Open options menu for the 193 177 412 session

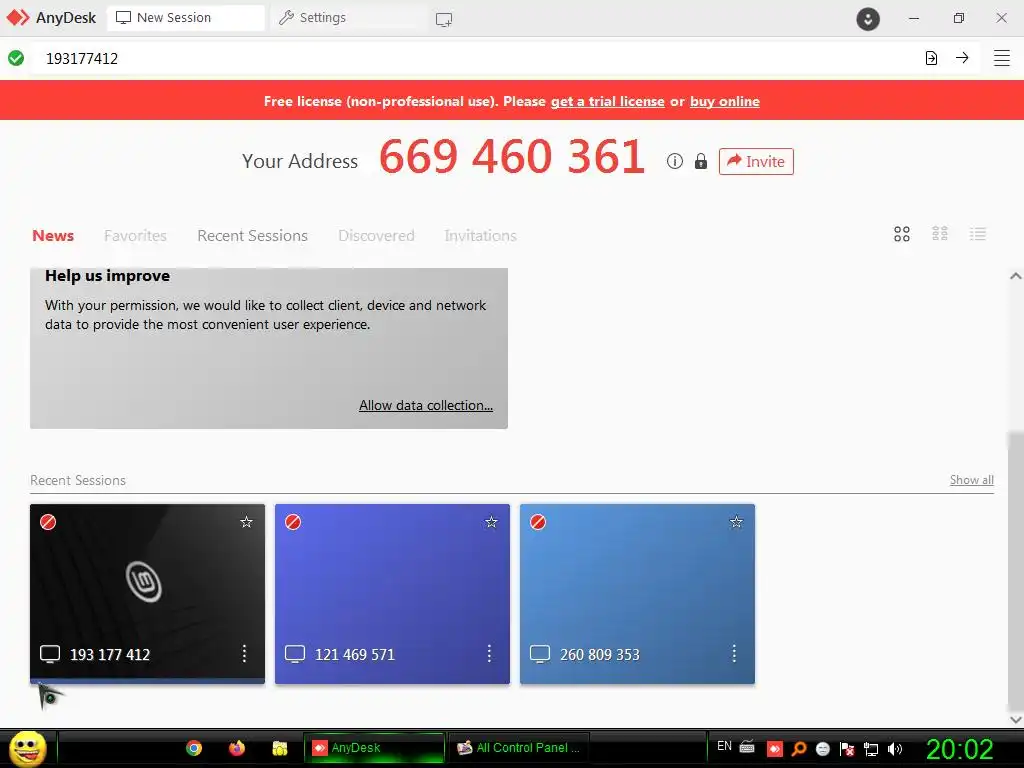pos(244,654)
